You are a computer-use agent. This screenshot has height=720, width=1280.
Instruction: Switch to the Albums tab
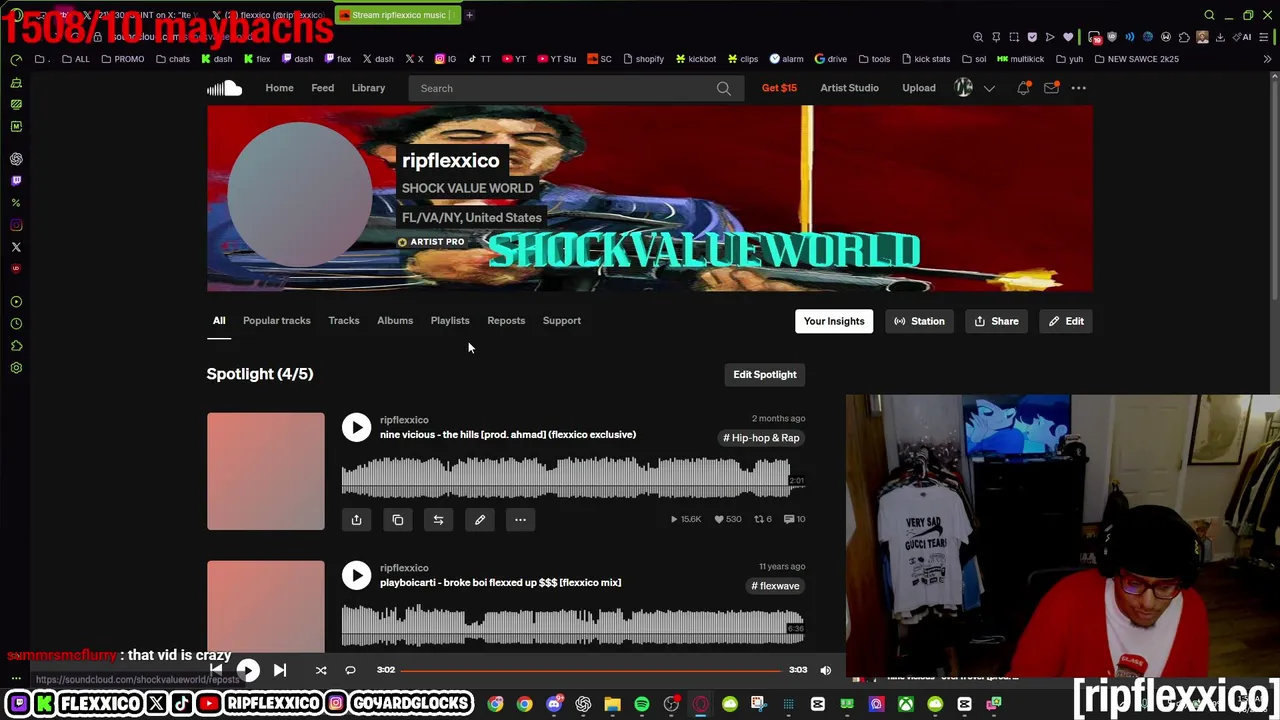click(395, 321)
